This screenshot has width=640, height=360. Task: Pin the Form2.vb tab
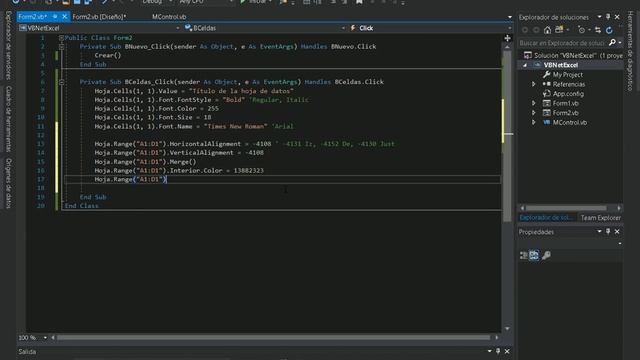(x=55, y=16)
